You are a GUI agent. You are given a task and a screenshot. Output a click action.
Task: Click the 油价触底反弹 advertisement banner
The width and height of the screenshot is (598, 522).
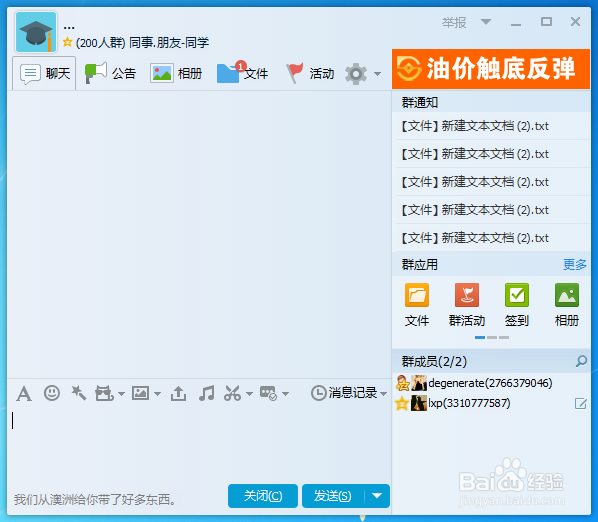(491, 69)
